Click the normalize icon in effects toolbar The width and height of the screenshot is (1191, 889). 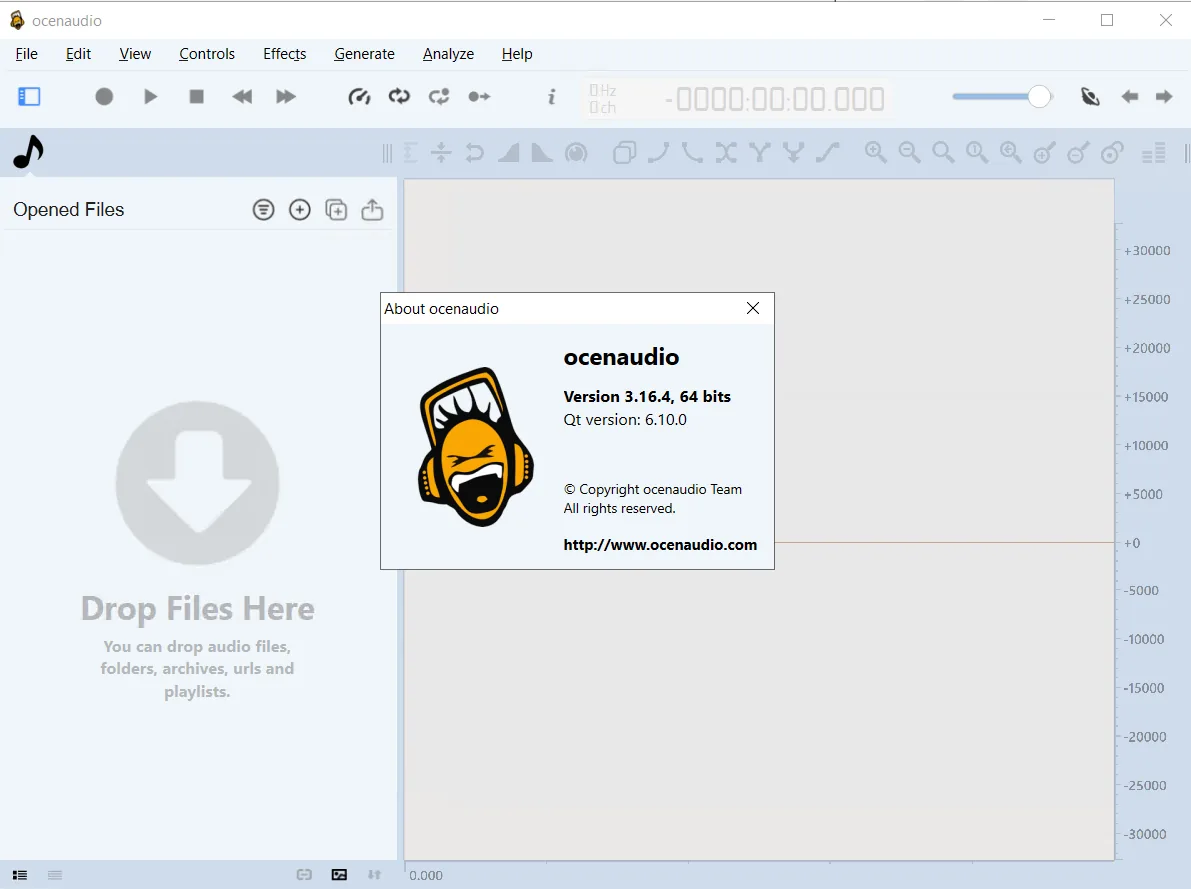410,153
